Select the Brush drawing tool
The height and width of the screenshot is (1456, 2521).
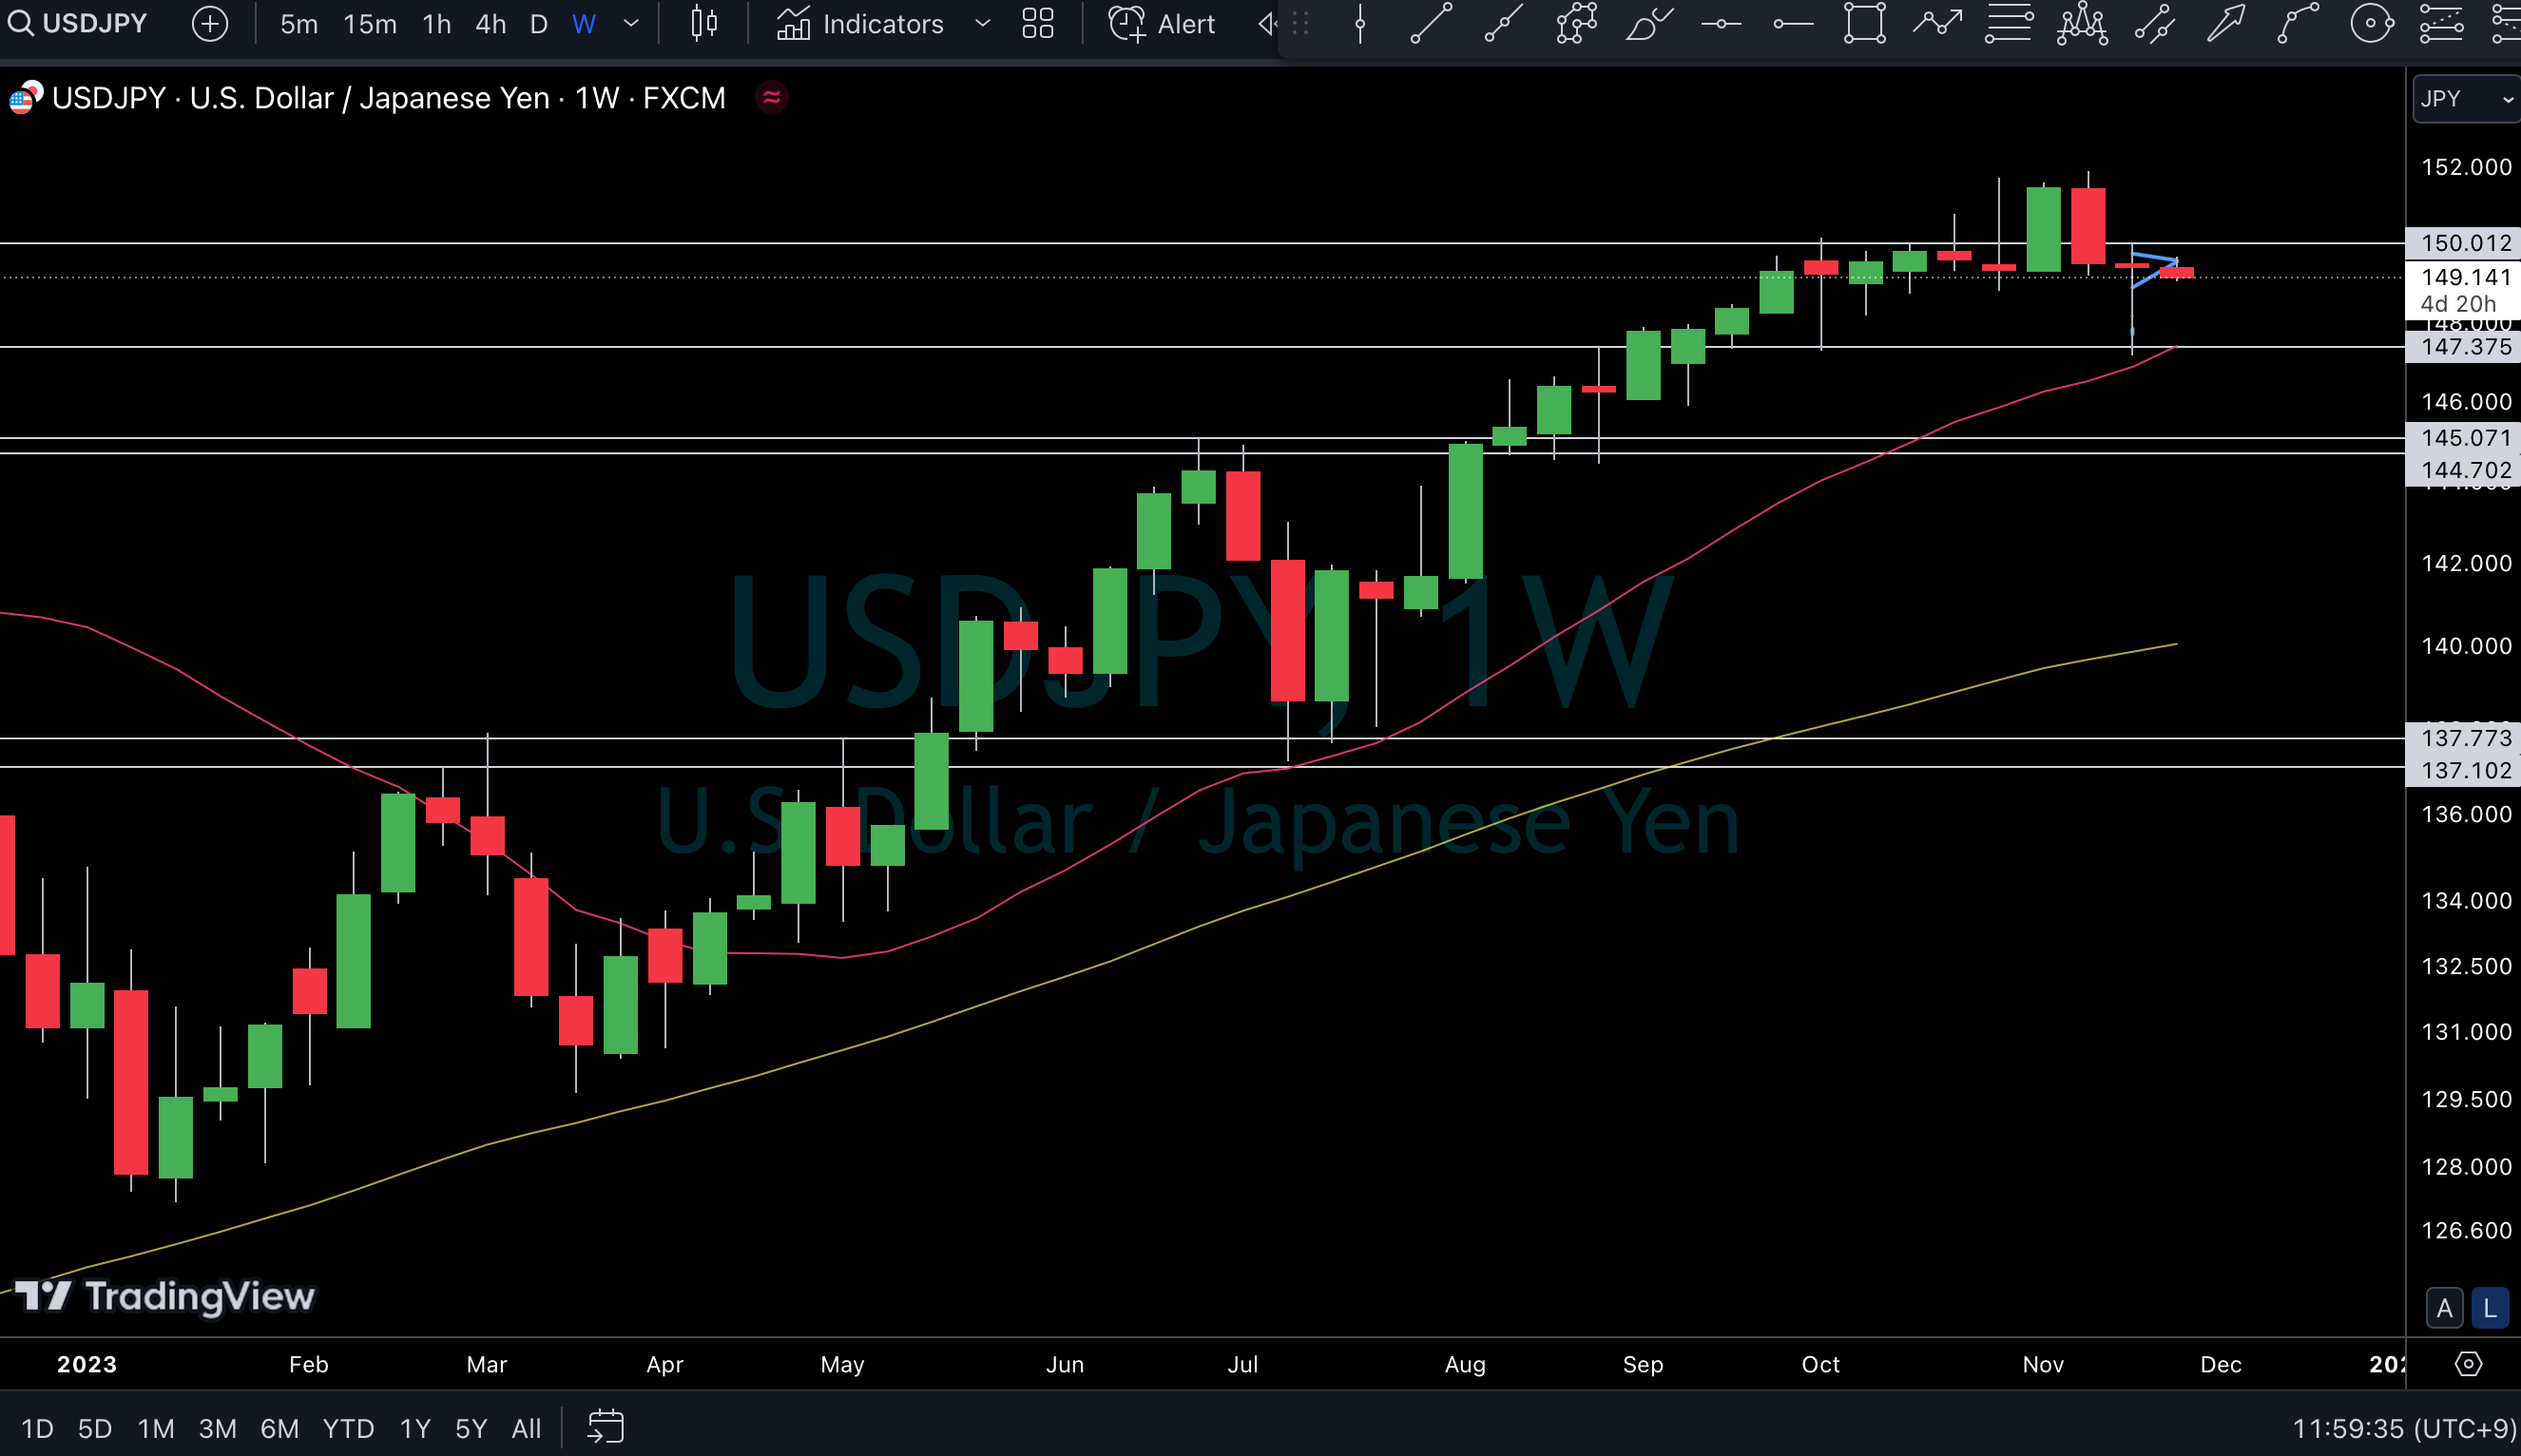point(1648,23)
